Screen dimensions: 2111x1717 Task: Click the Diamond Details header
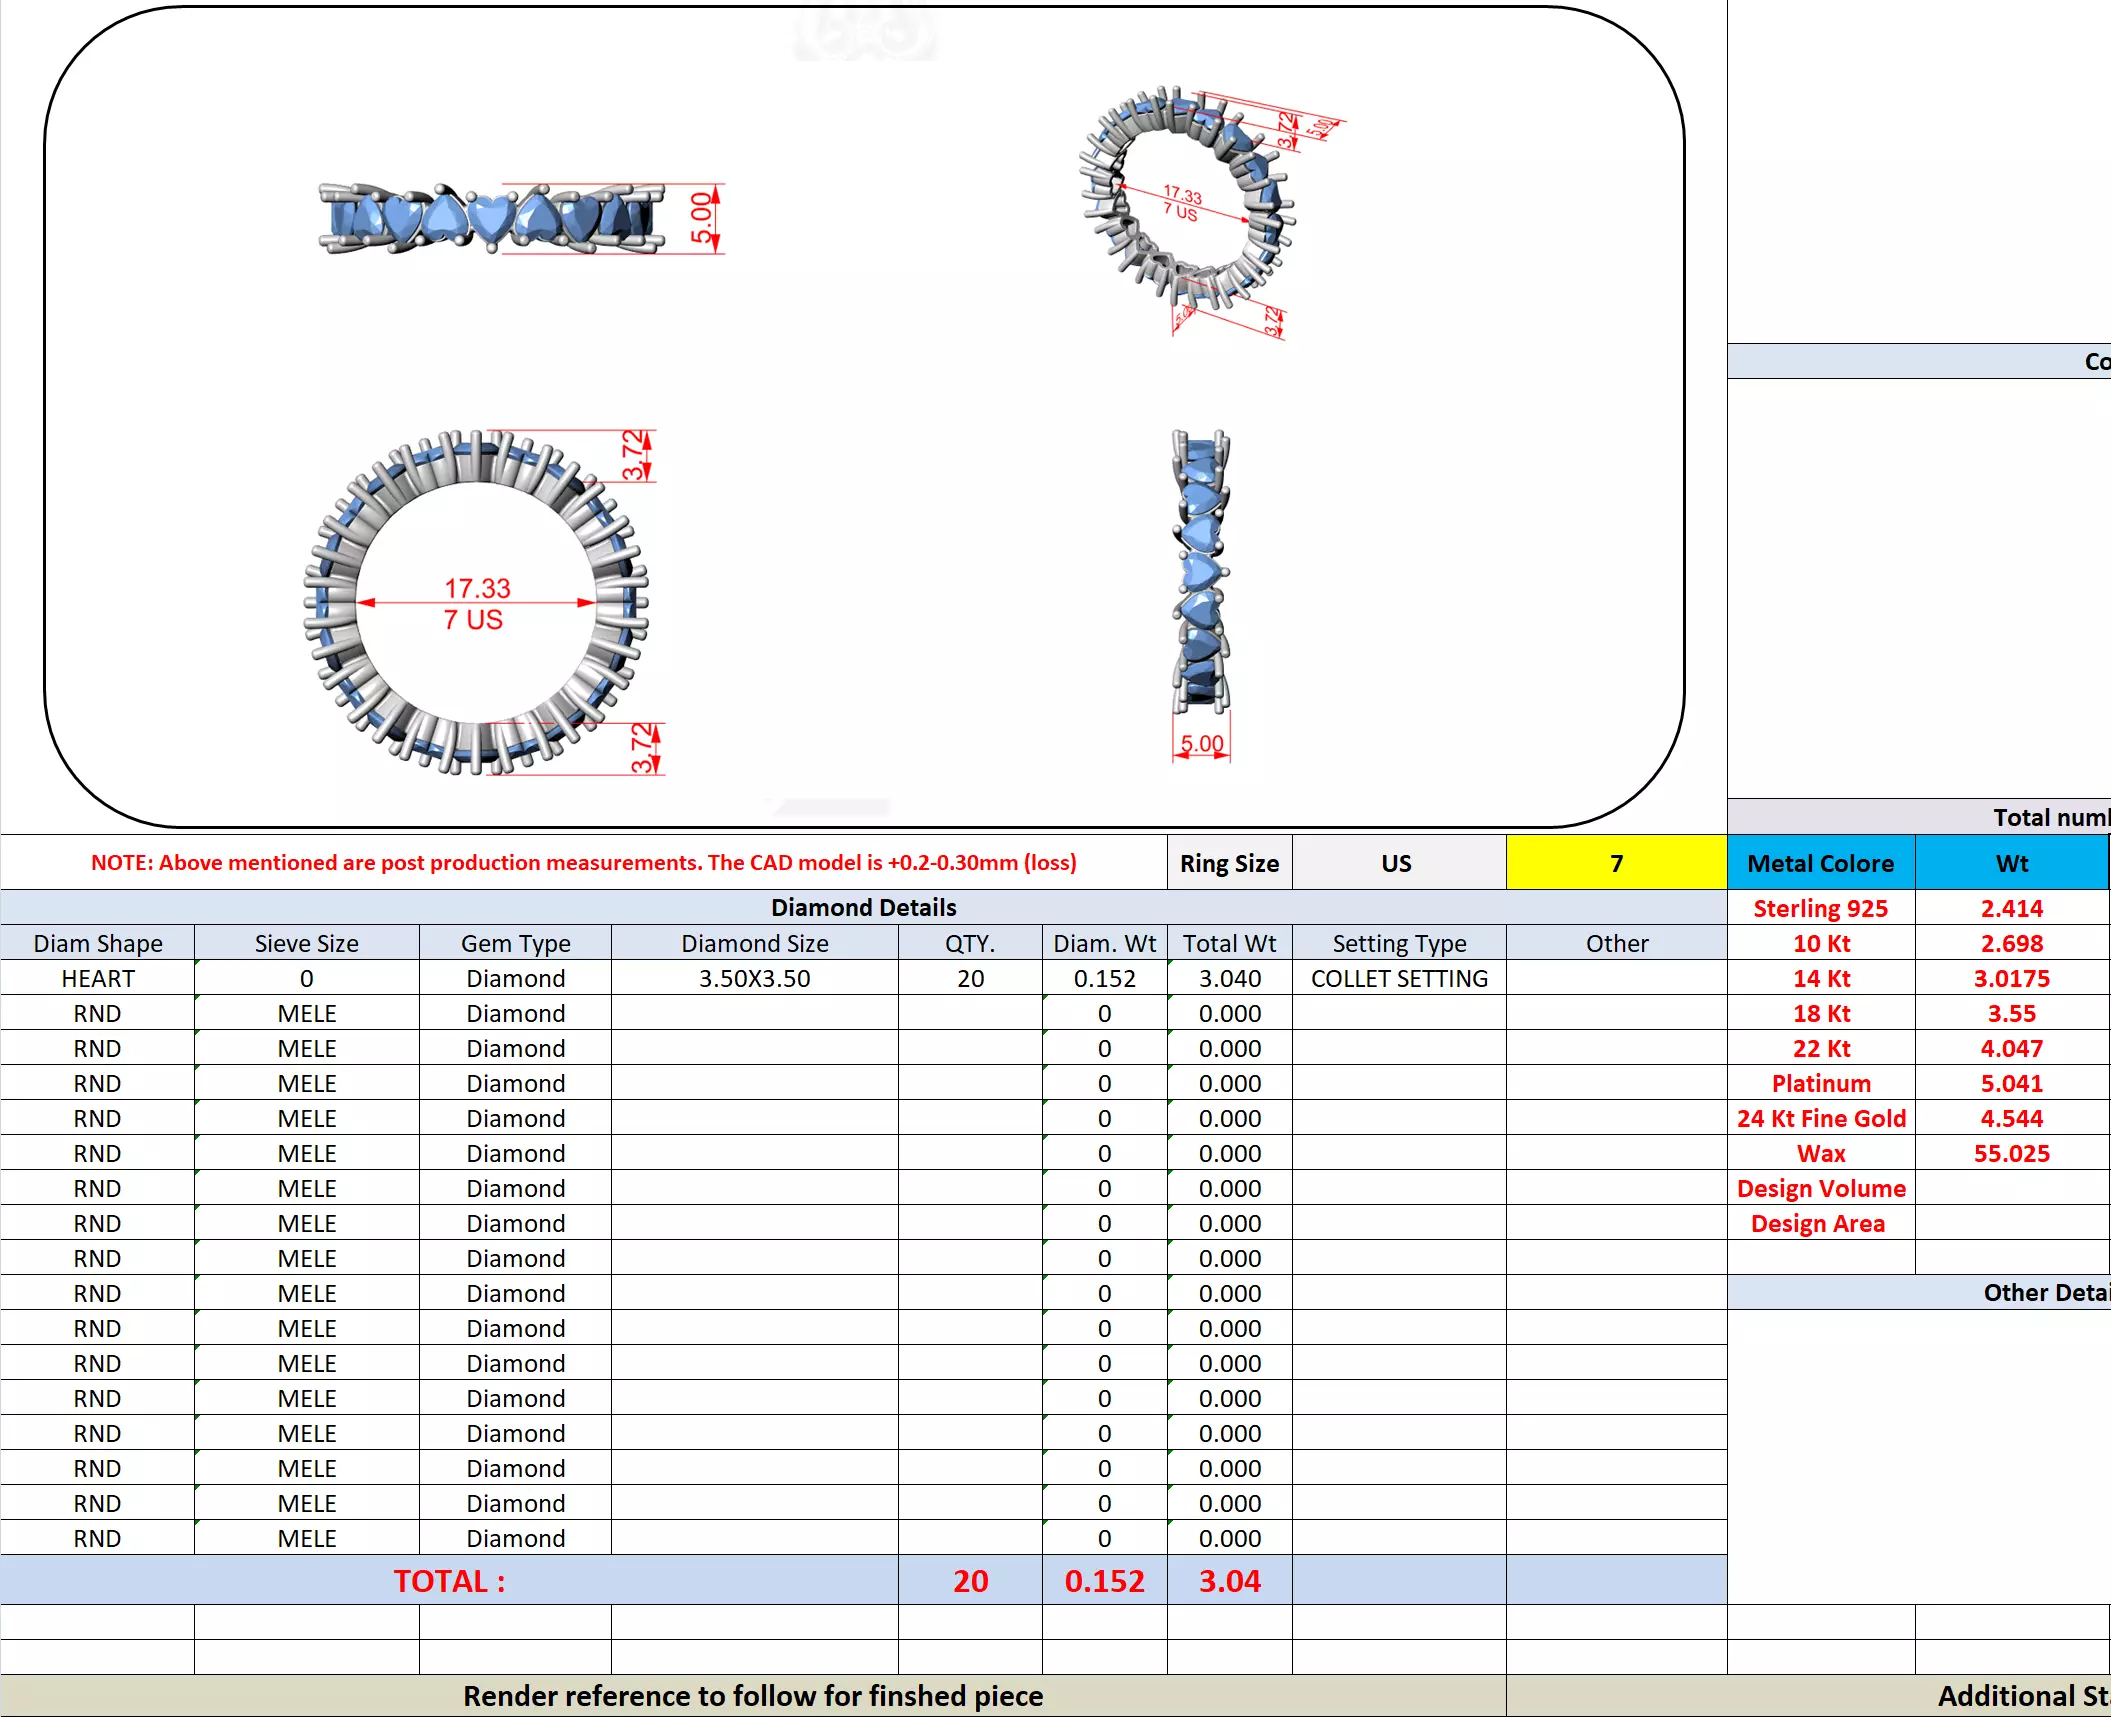click(863, 907)
